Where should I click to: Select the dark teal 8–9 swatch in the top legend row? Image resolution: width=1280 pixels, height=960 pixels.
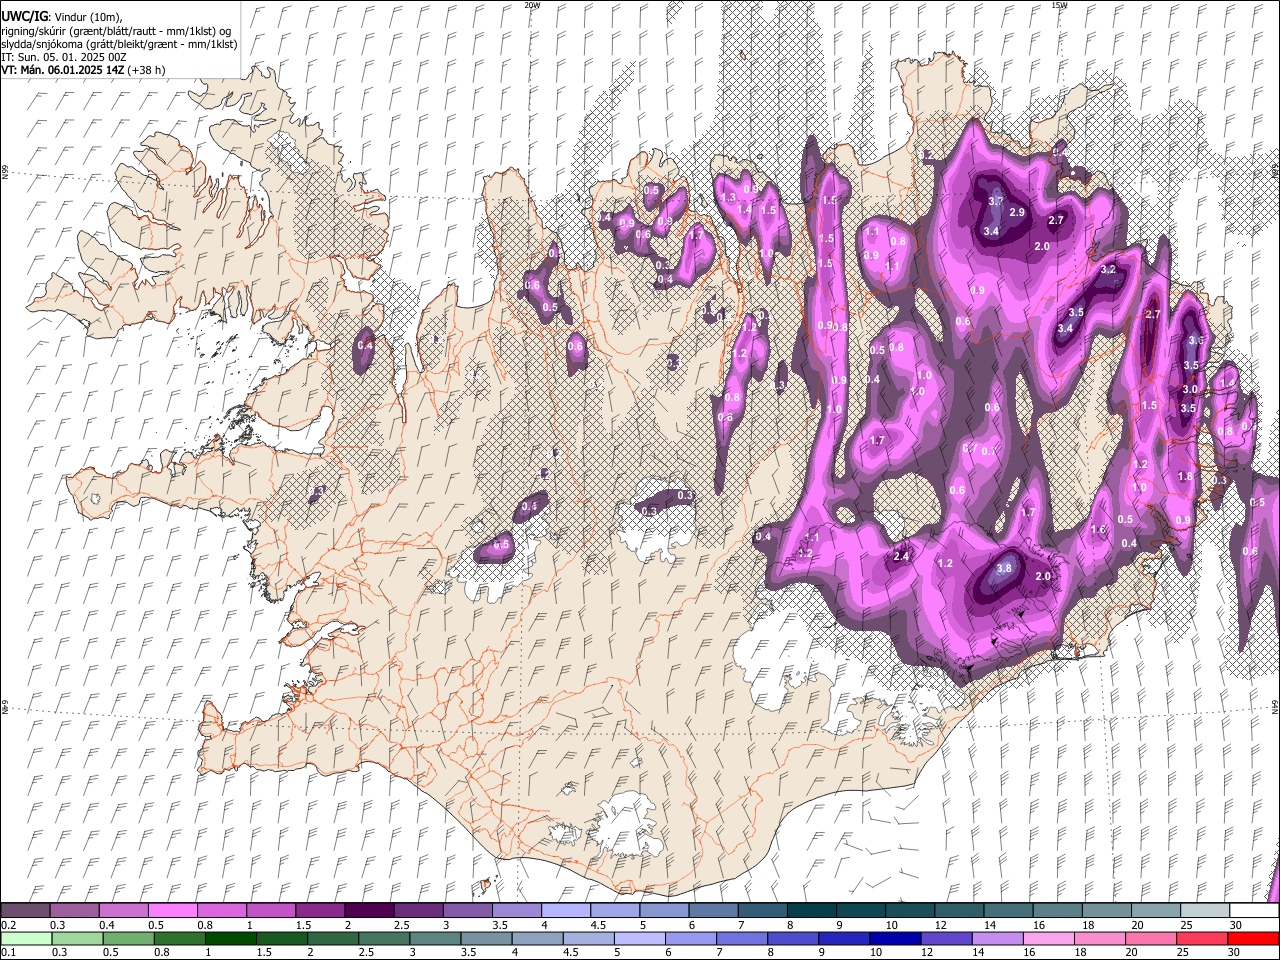pyautogui.click(x=812, y=911)
